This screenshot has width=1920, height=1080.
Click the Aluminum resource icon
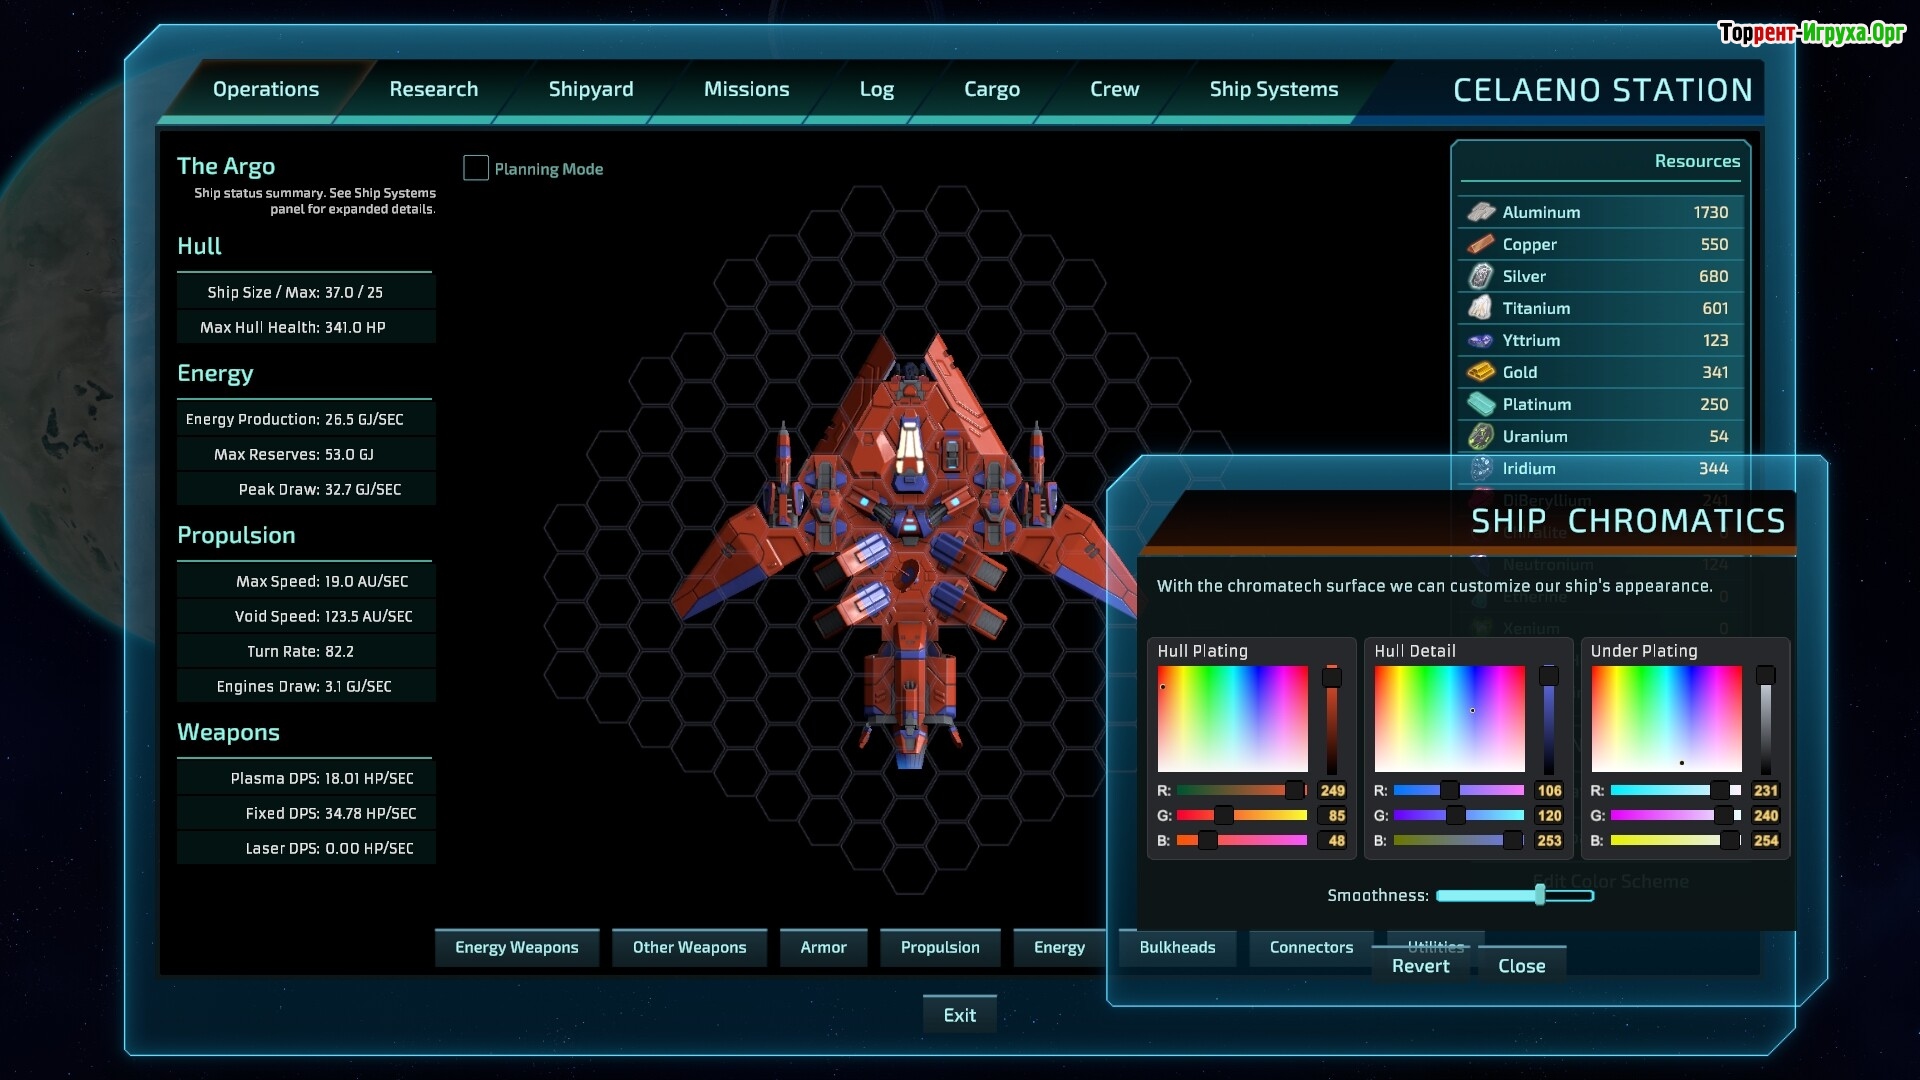[x=1480, y=212]
